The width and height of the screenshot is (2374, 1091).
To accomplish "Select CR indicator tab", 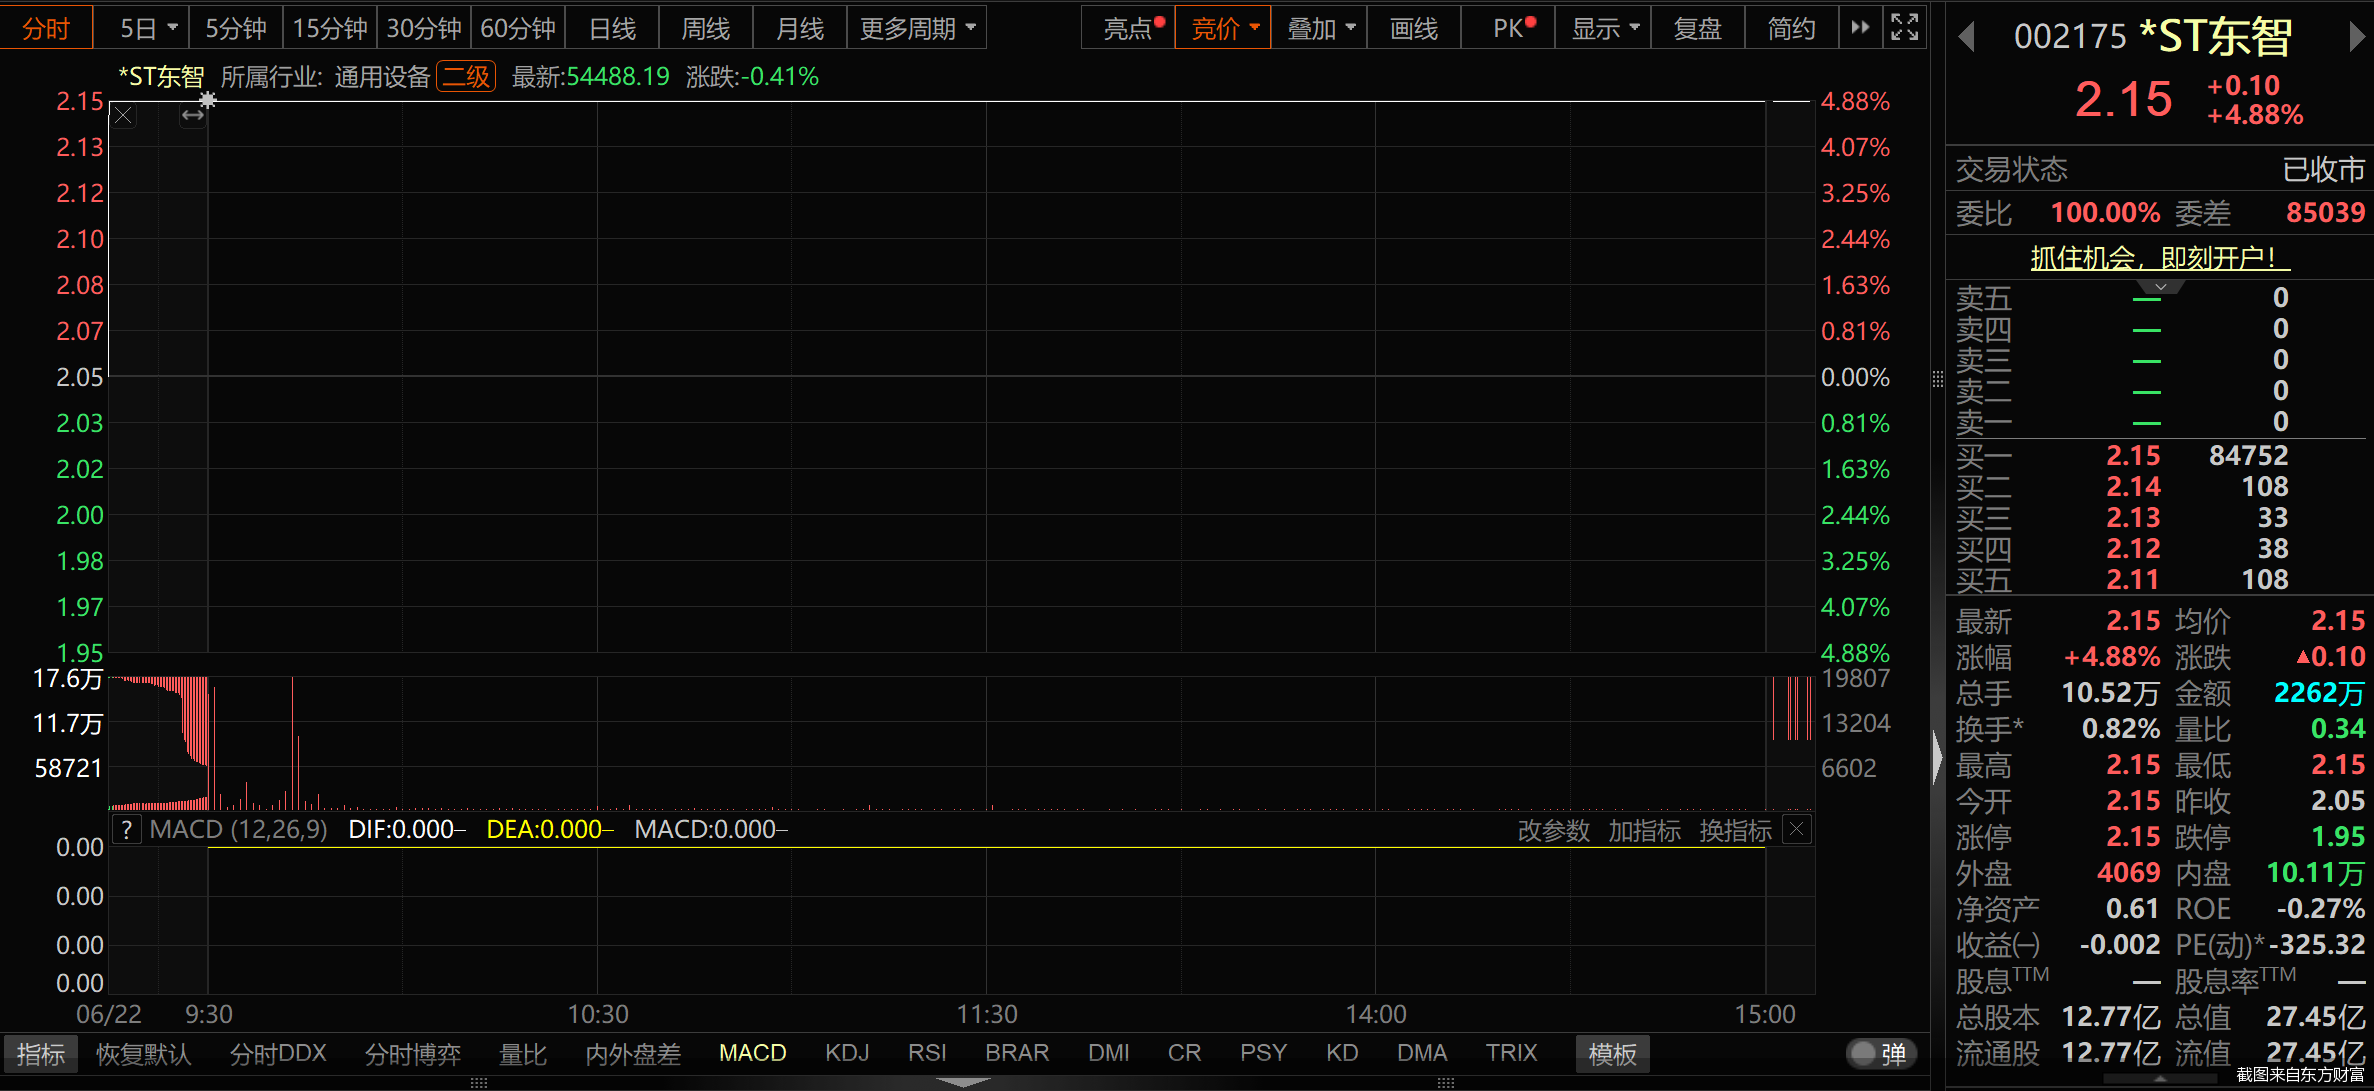I will [x=1184, y=1053].
